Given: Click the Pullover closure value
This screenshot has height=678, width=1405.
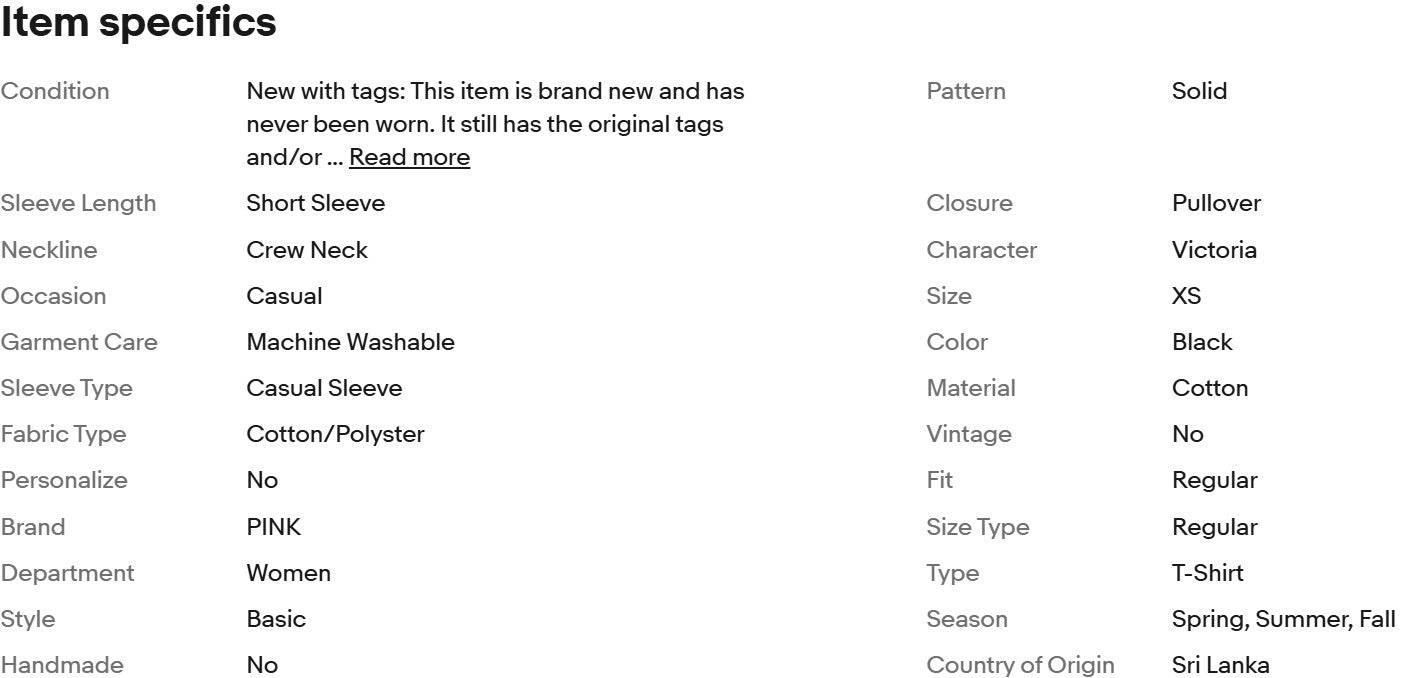Looking at the screenshot, I should 1216,203.
